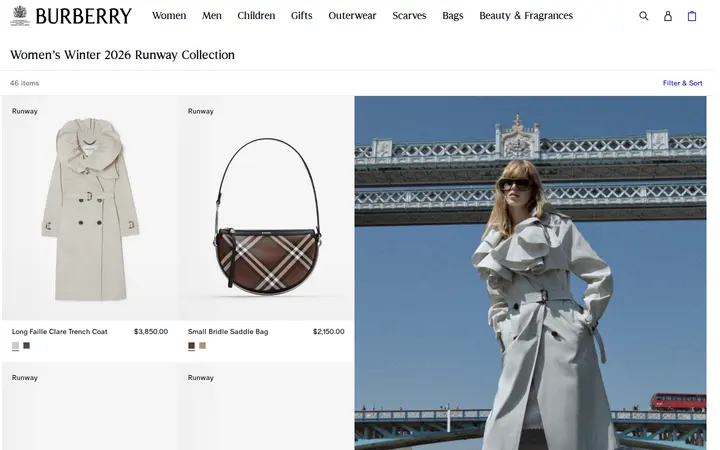Open the account profile icon

pos(668,16)
